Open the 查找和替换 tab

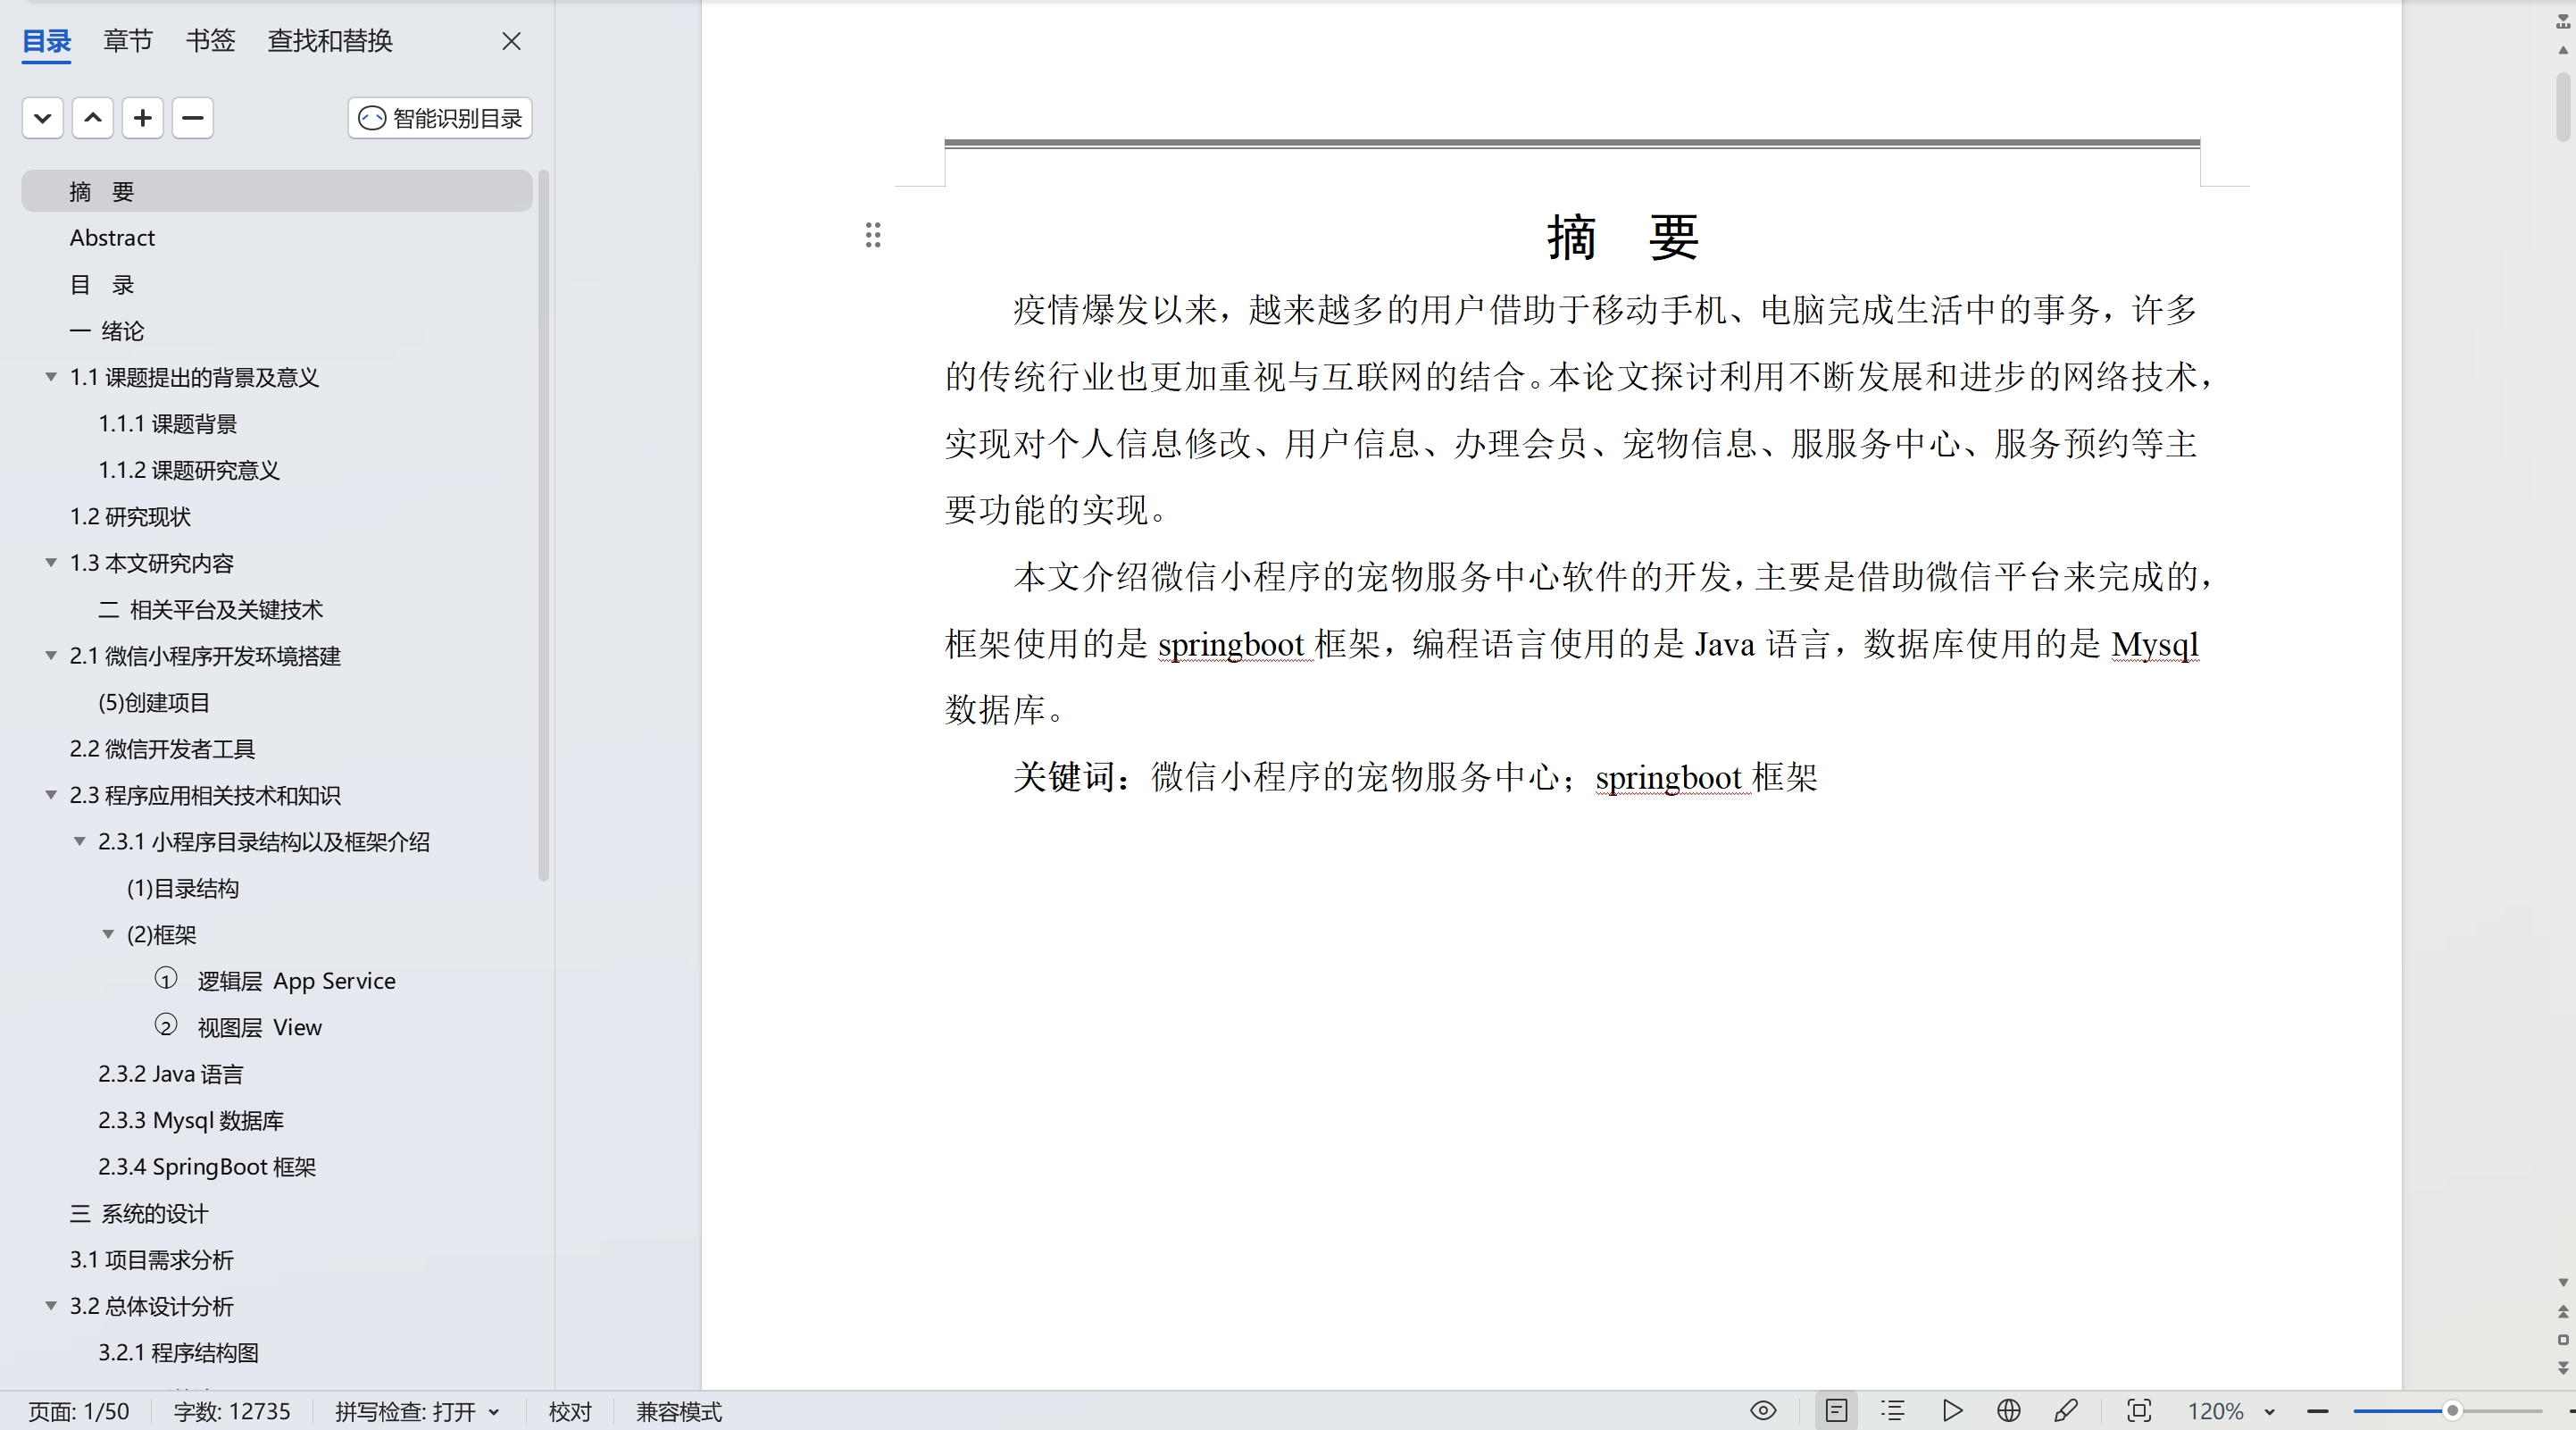(x=329, y=41)
